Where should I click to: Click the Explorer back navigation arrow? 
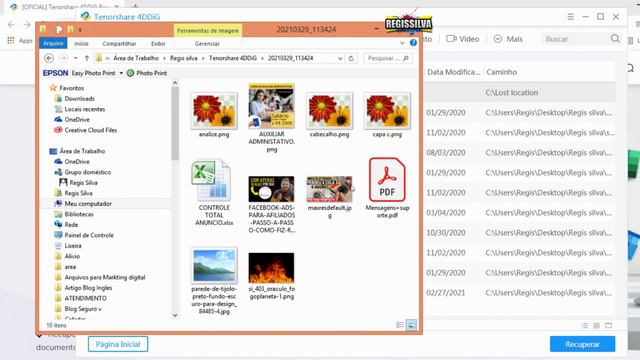pos(49,58)
